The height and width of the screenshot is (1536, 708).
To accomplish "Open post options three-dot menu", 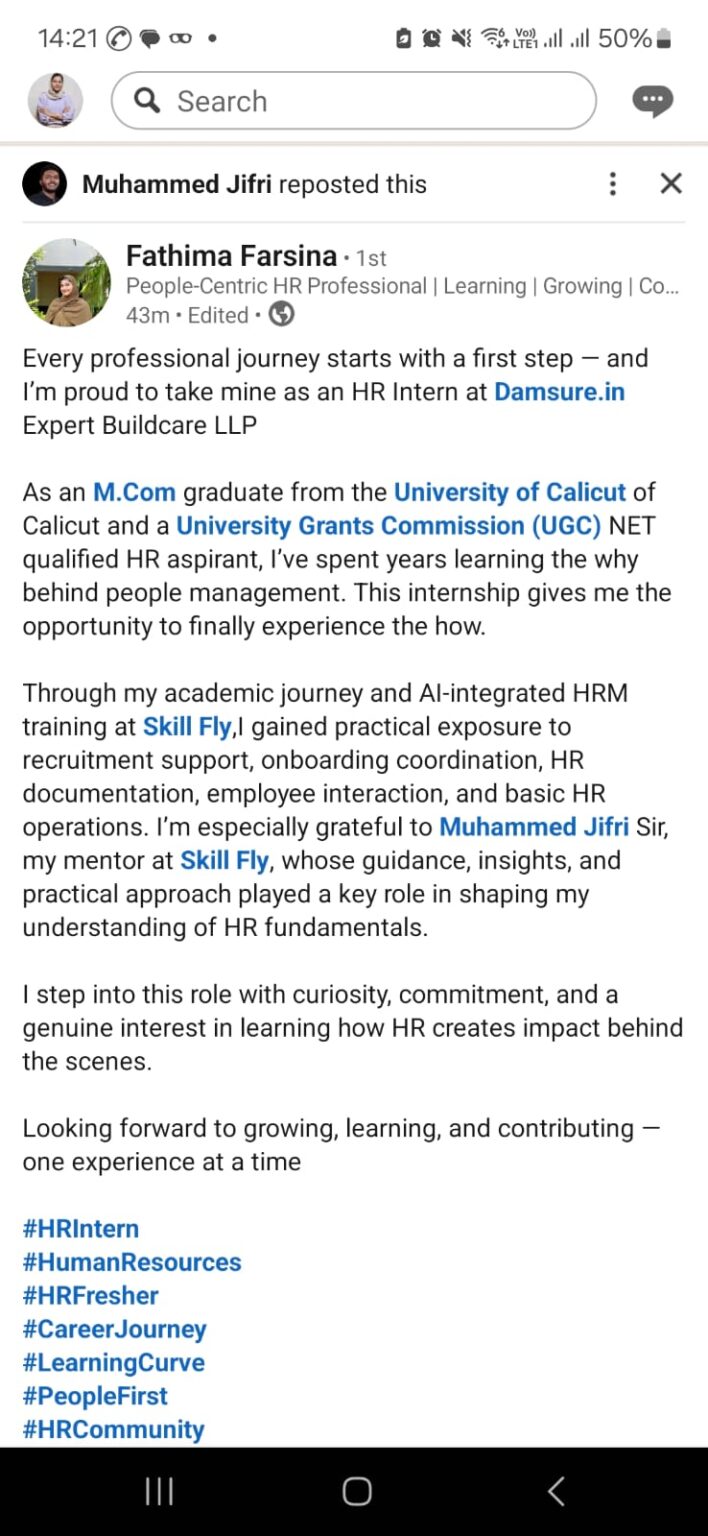I will 612,183.
